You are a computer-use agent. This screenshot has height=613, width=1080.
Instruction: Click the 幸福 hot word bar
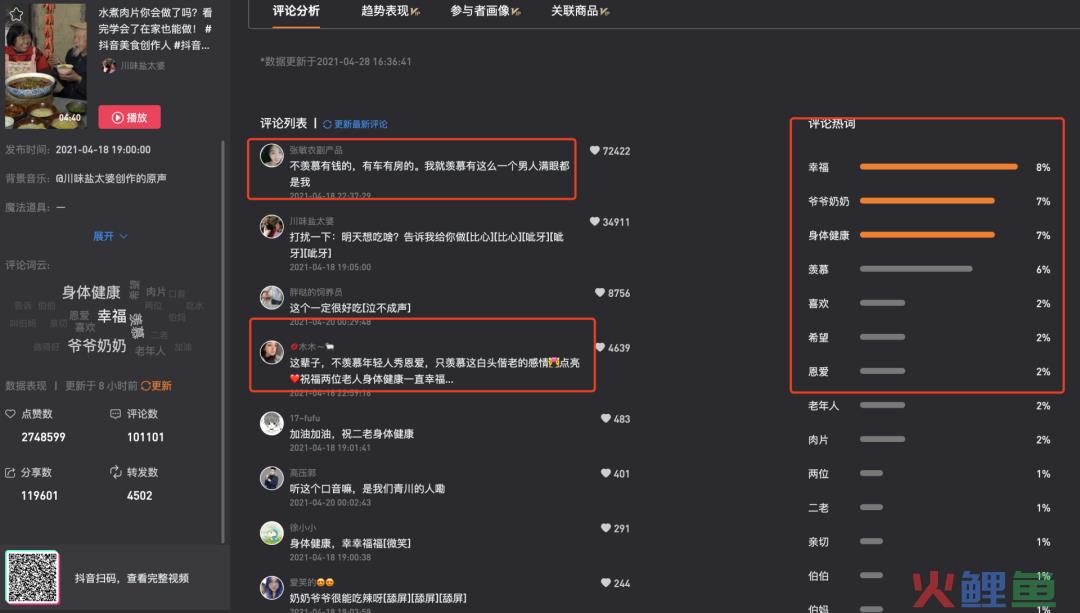coord(938,167)
